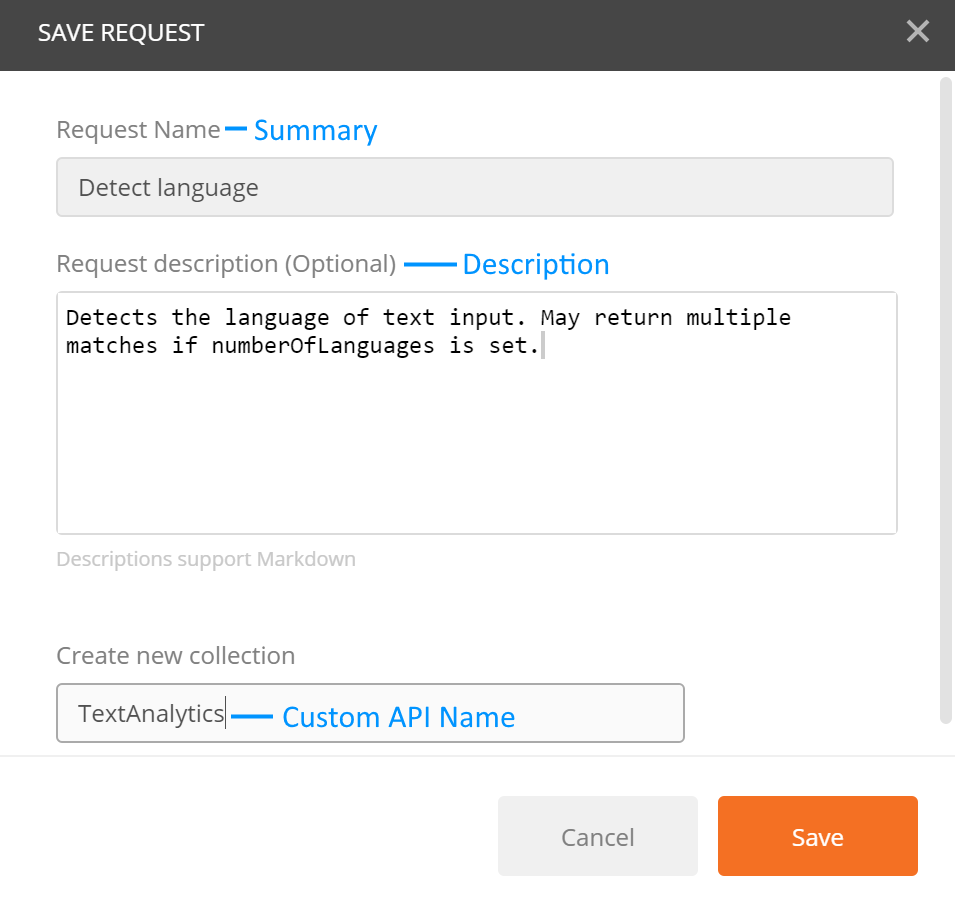Click the "Descriptions support Markdown" hint text

206,559
